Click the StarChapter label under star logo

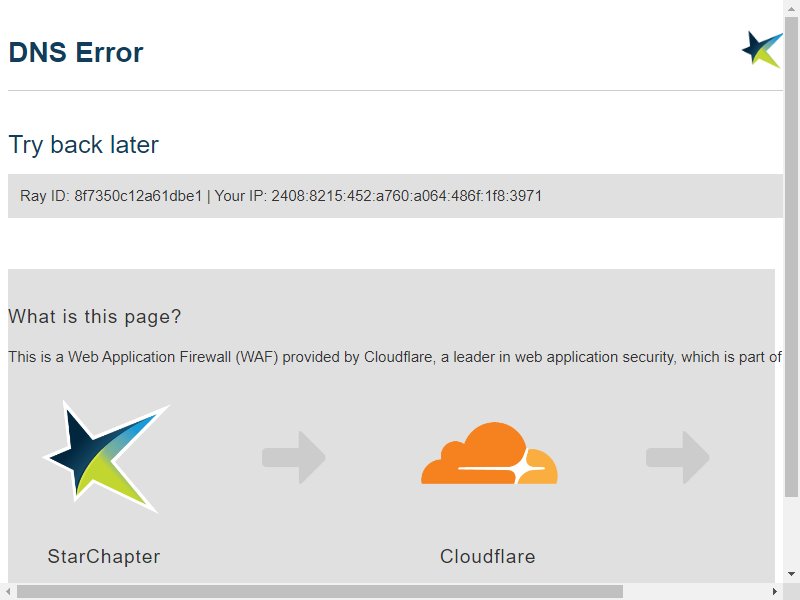tap(104, 557)
